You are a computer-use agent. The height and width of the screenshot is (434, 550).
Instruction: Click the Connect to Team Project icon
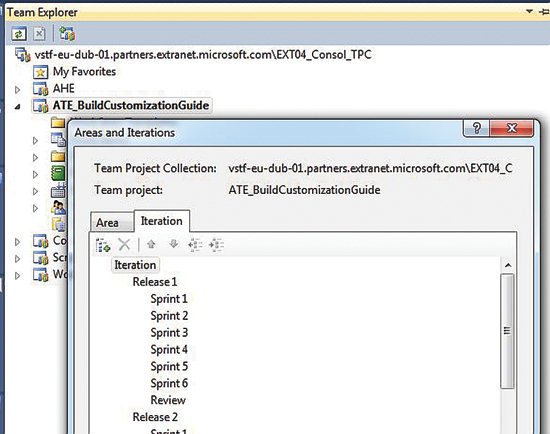[67, 34]
